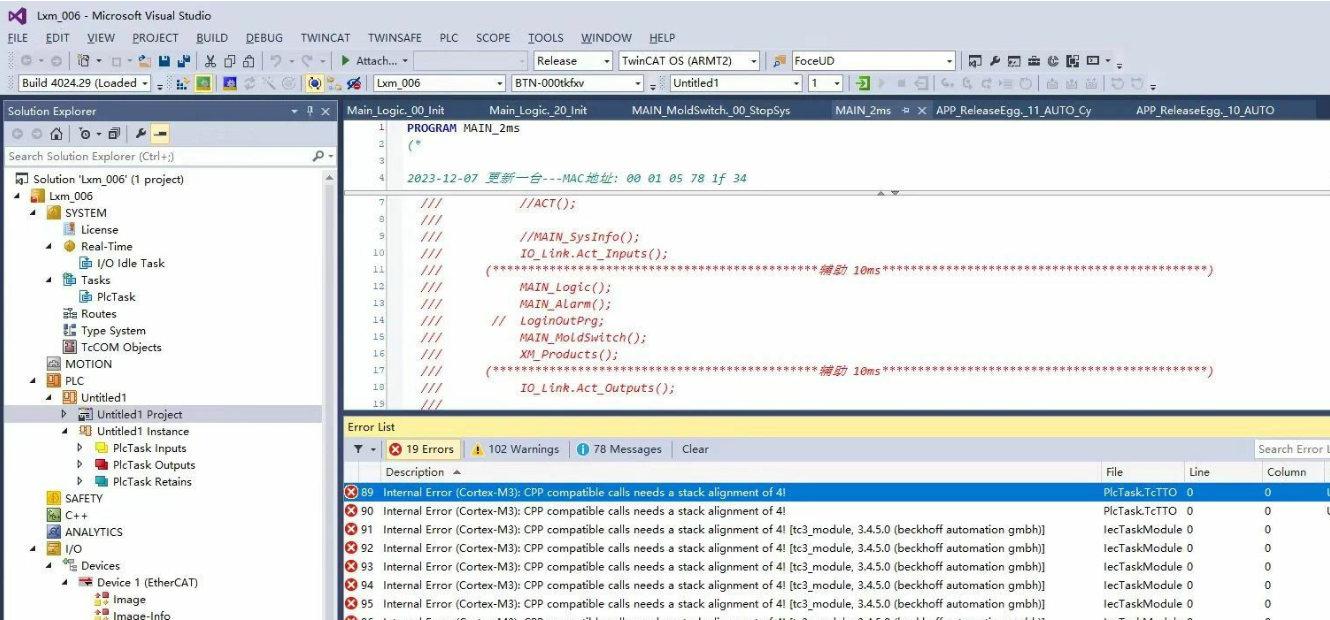Click the Error List filter funnel icon

coord(358,449)
